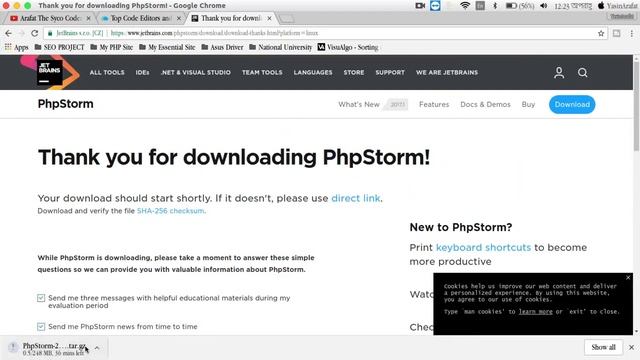Viewport: 640px width, 360px height.
Task: Open the IDEs menu
Action: tap(142, 72)
